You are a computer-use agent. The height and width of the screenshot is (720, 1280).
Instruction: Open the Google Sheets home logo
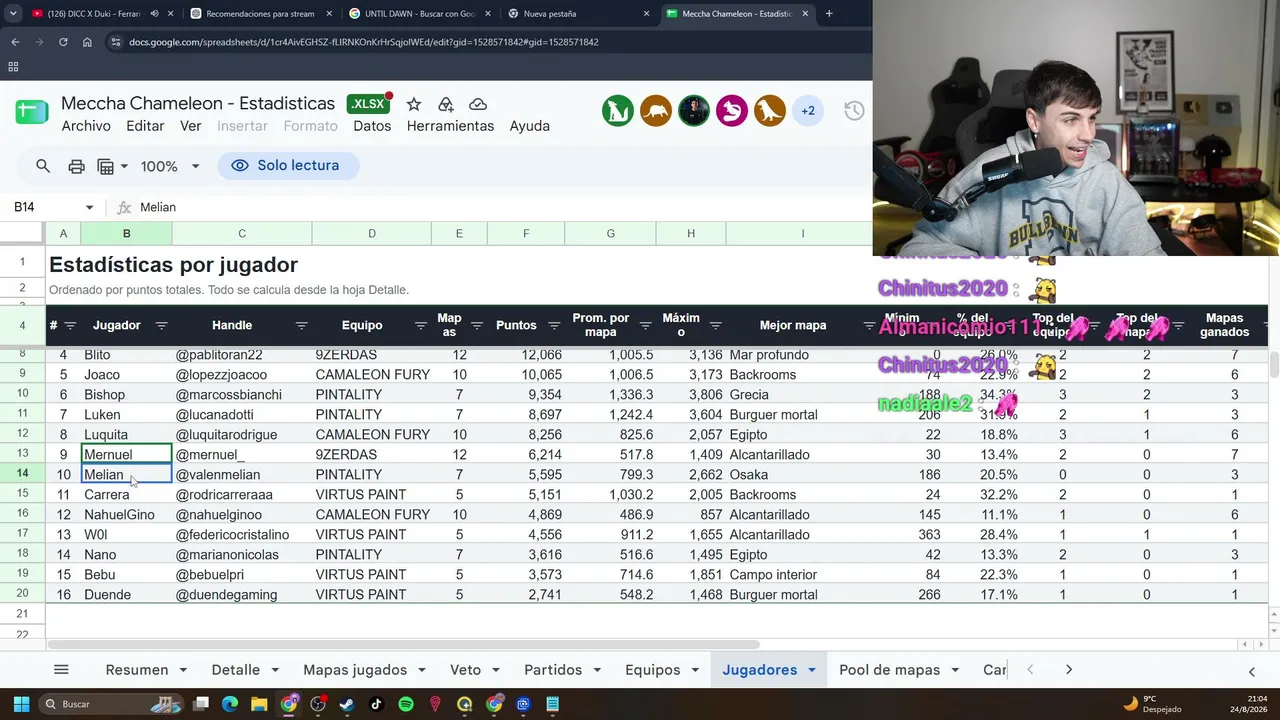coord(32,111)
